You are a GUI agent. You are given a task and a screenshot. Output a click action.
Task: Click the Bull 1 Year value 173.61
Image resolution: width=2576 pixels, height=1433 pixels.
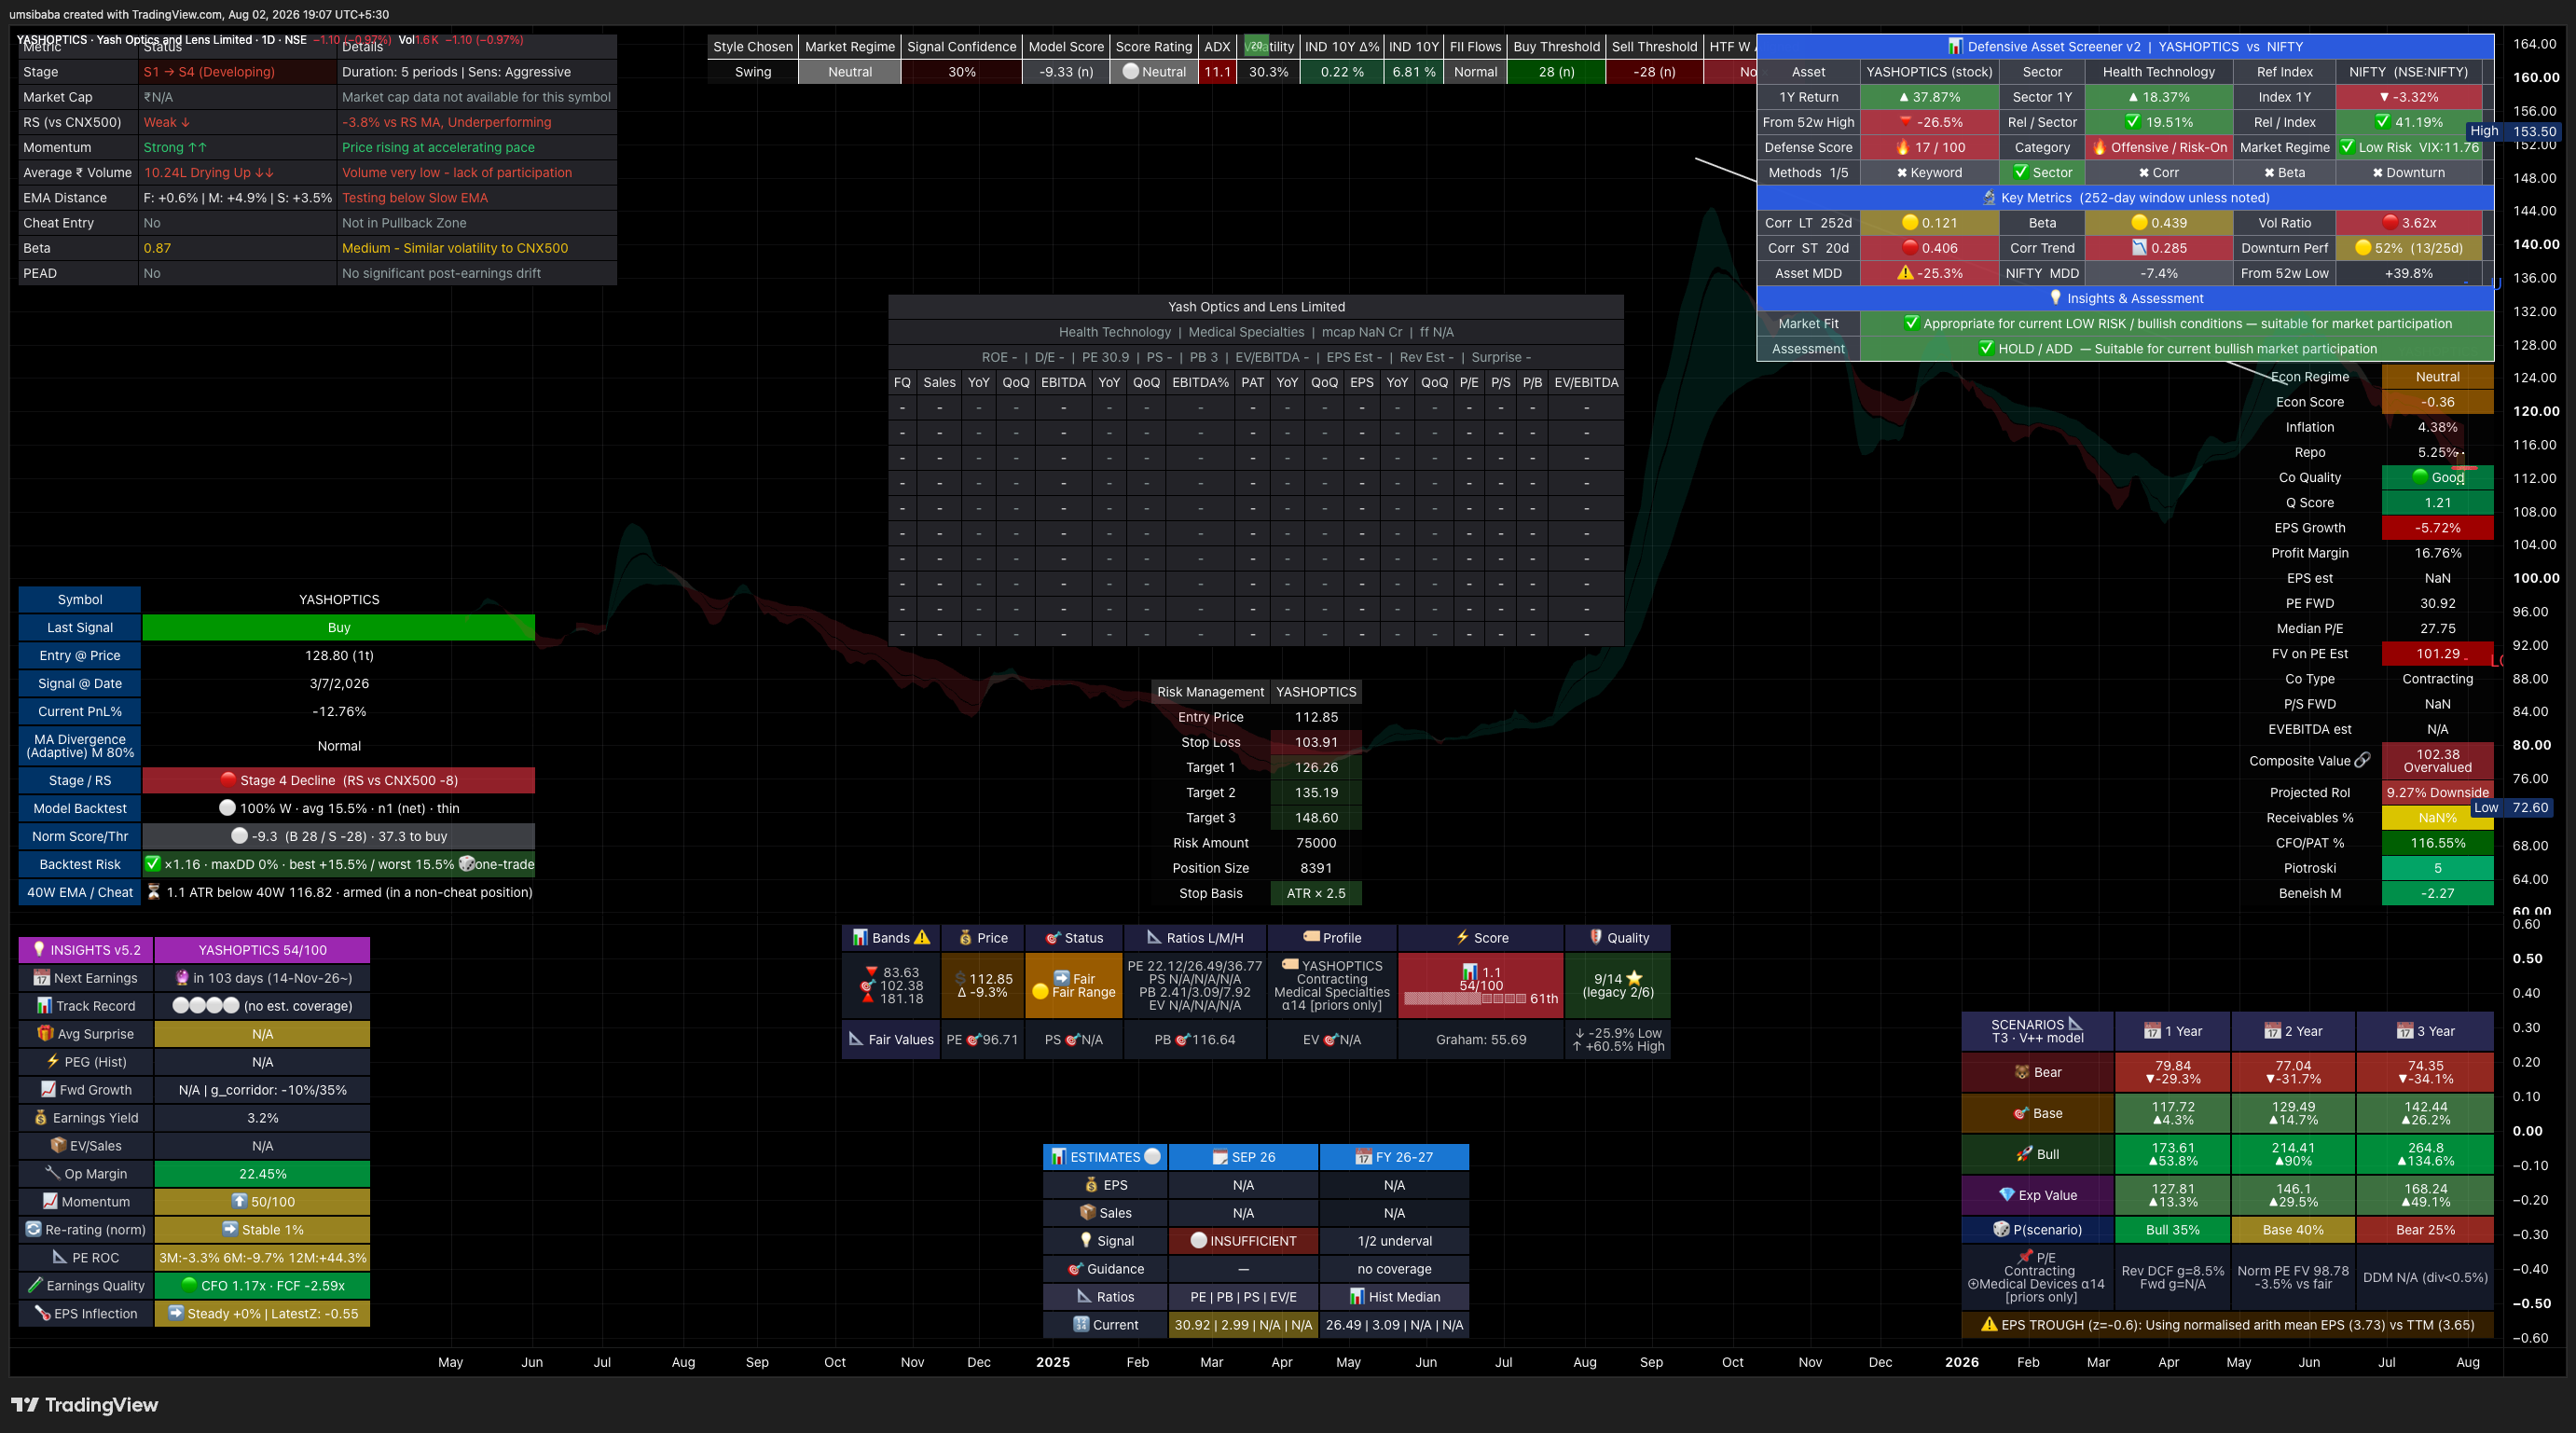[x=2173, y=1154]
